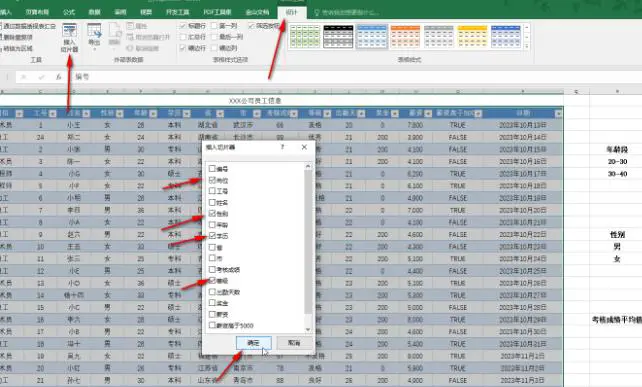This screenshot has height=387, width=642.
Task: Check 奖金 field in slicer dialog
Action: click(212, 303)
